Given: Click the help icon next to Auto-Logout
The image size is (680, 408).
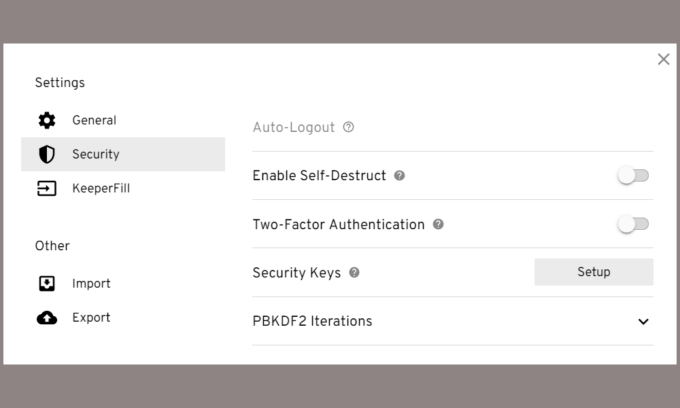Looking at the screenshot, I should tap(349, 128).
